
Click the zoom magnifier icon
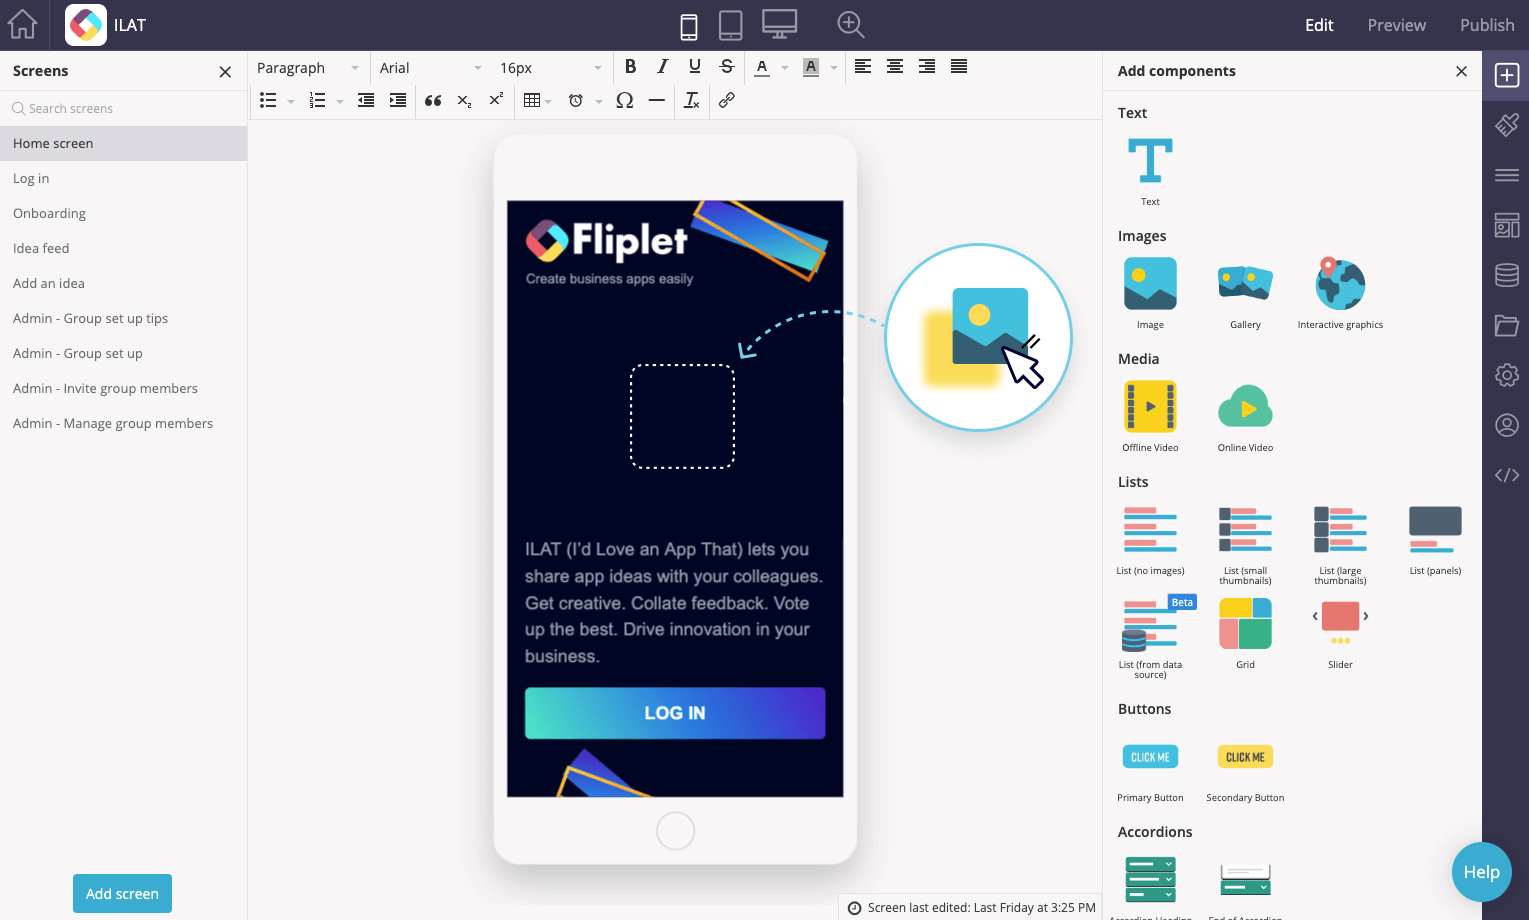851,24
